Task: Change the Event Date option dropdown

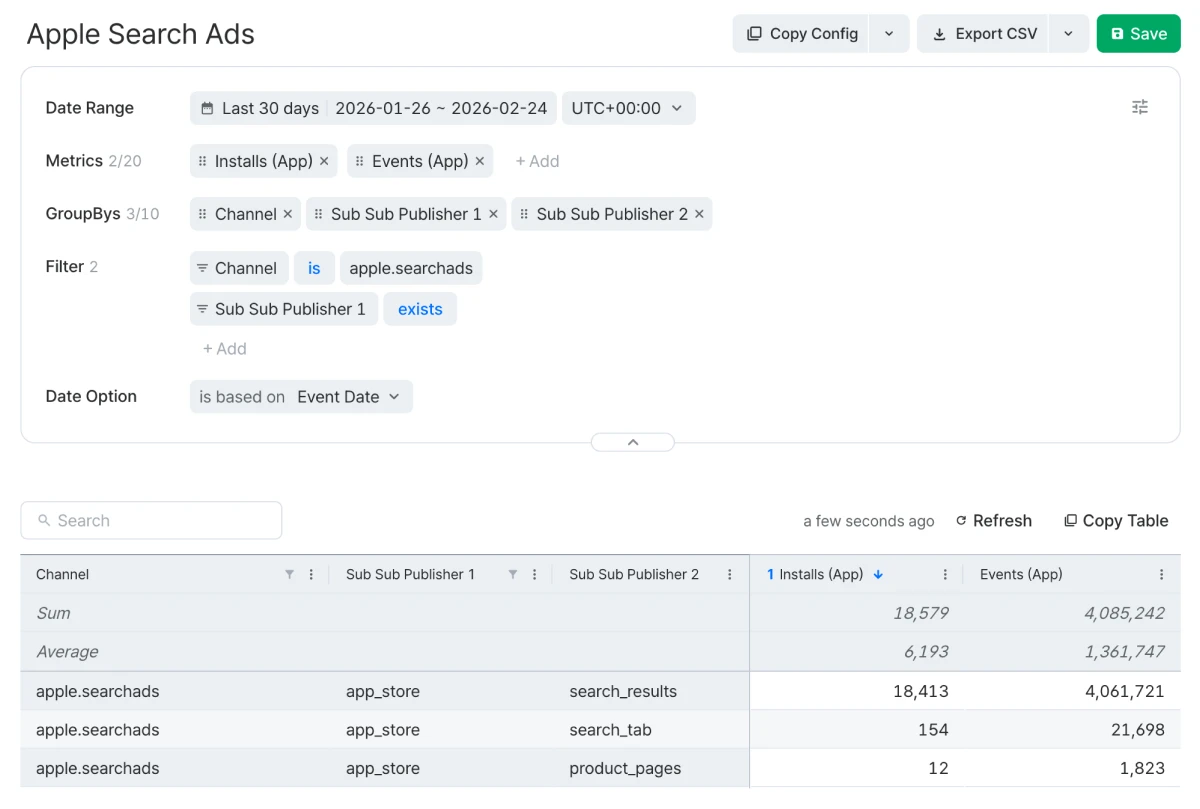Action: [348, 397]
